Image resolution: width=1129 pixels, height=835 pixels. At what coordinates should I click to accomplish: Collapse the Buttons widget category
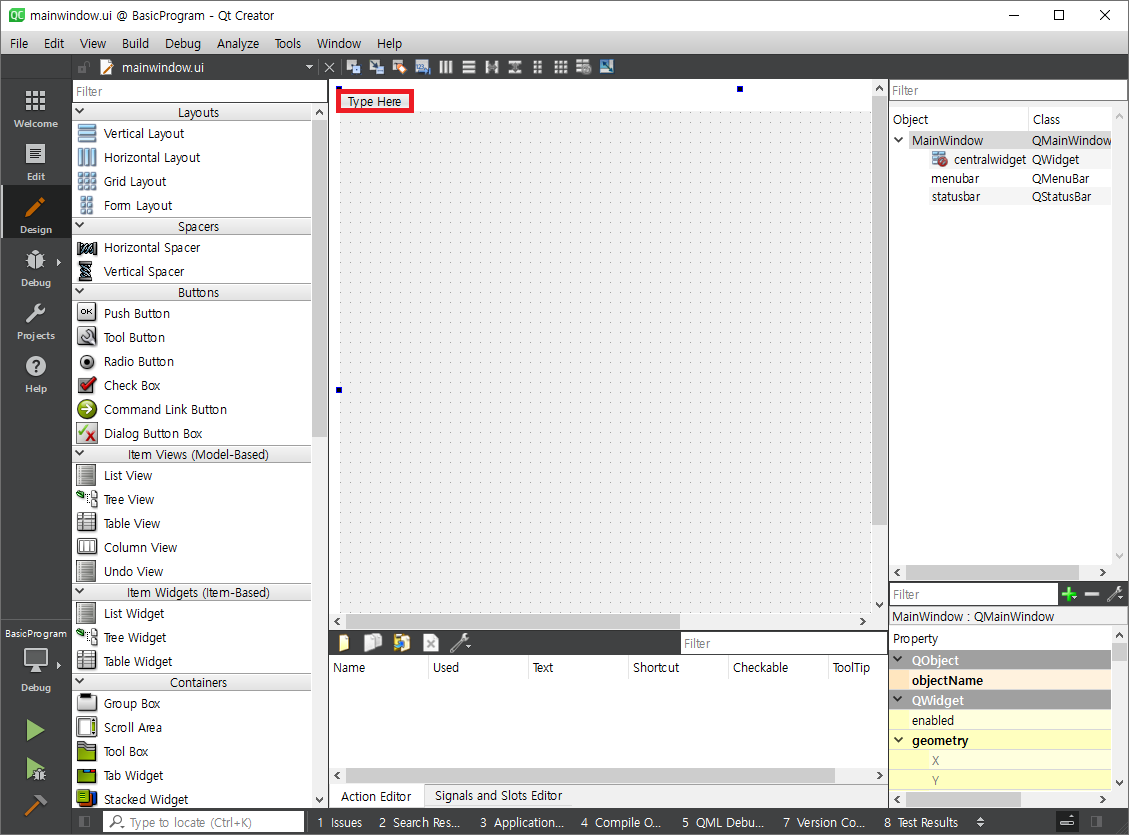click(x=80, y=292)
